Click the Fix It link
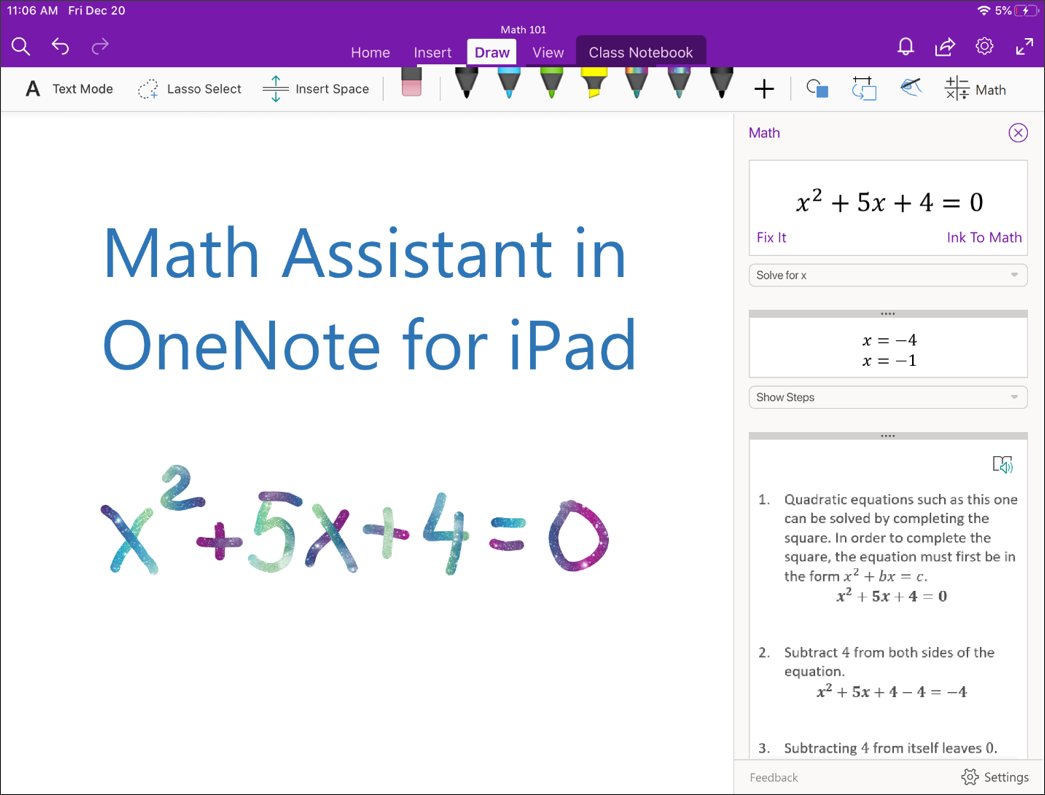This screenshot has height=795, width=1045. pos(771,237)
